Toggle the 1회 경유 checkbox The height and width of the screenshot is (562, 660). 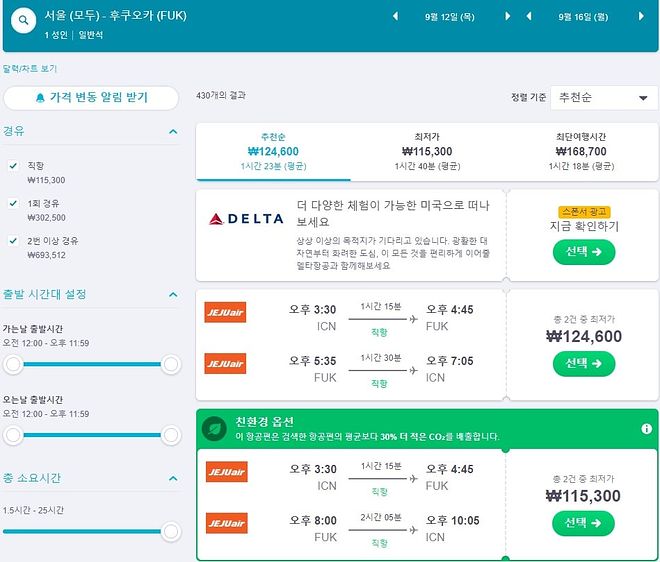click(x=13, y=203)
